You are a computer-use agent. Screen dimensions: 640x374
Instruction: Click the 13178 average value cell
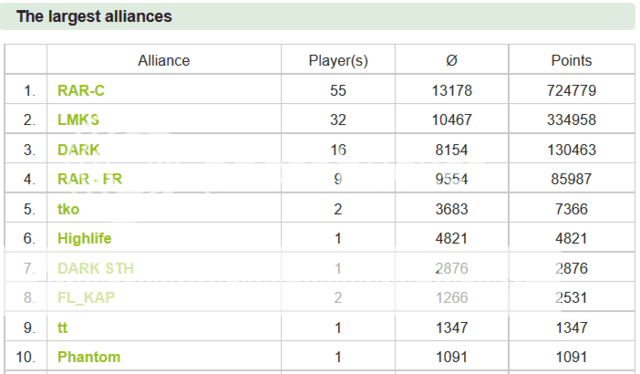pyautogui.click(x=452, y=90)
